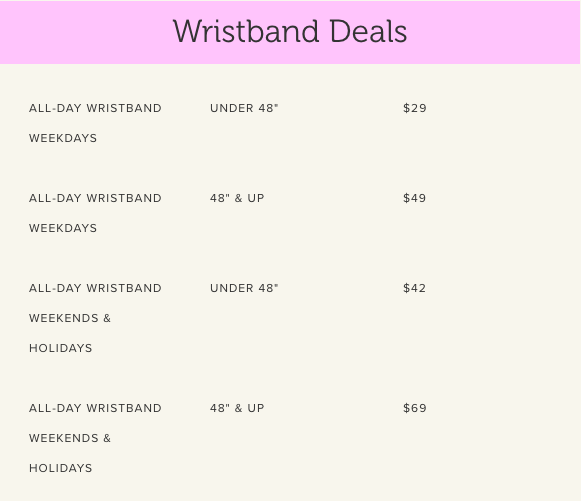Click the first 'UNDER 48"' height label
The width and height of the screenshot is (581, 501).
coord(244,108)
